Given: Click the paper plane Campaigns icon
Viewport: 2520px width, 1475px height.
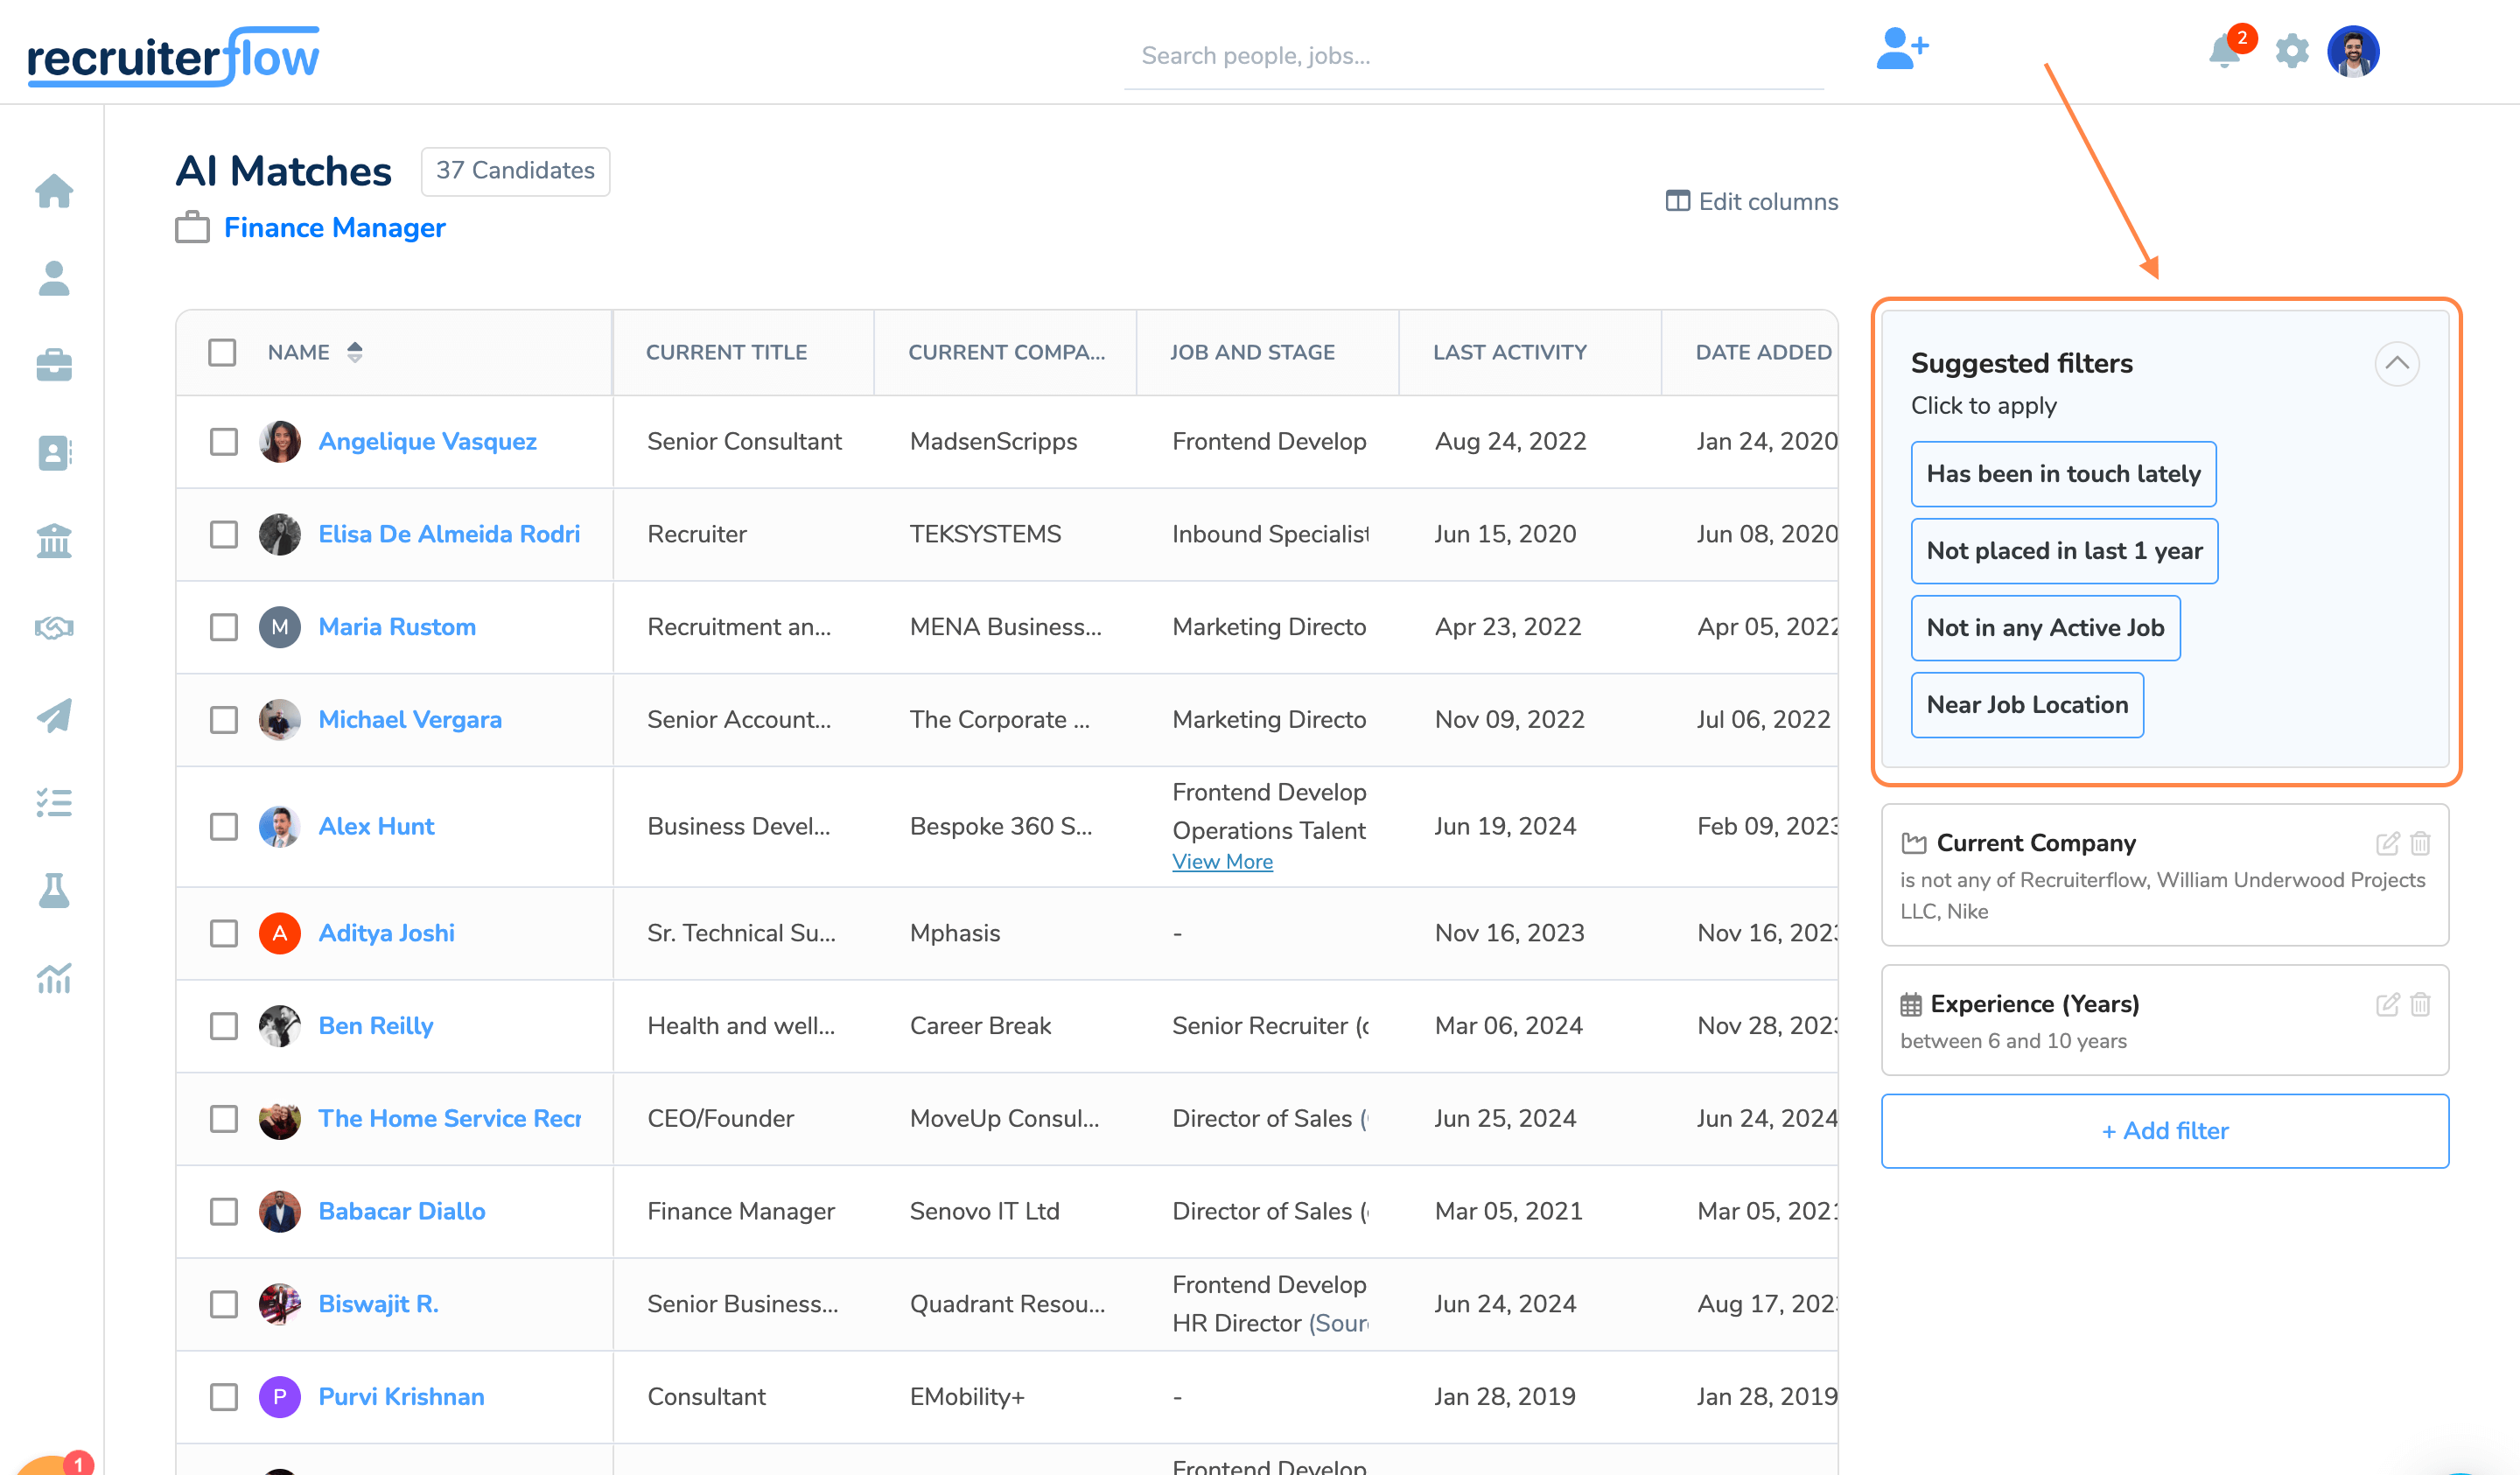Looking at the screenshot, I should (54, 715).
